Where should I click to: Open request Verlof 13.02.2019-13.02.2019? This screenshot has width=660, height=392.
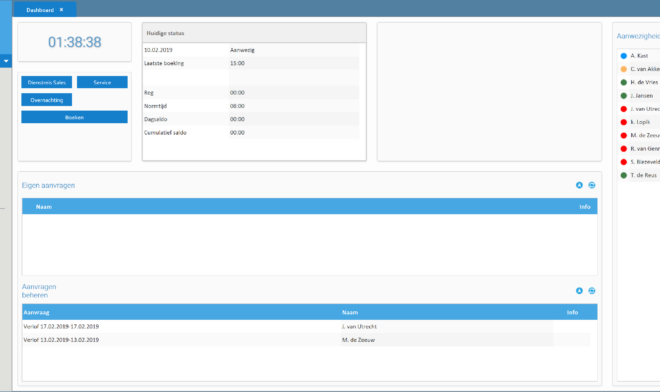[x=61, y=340]
